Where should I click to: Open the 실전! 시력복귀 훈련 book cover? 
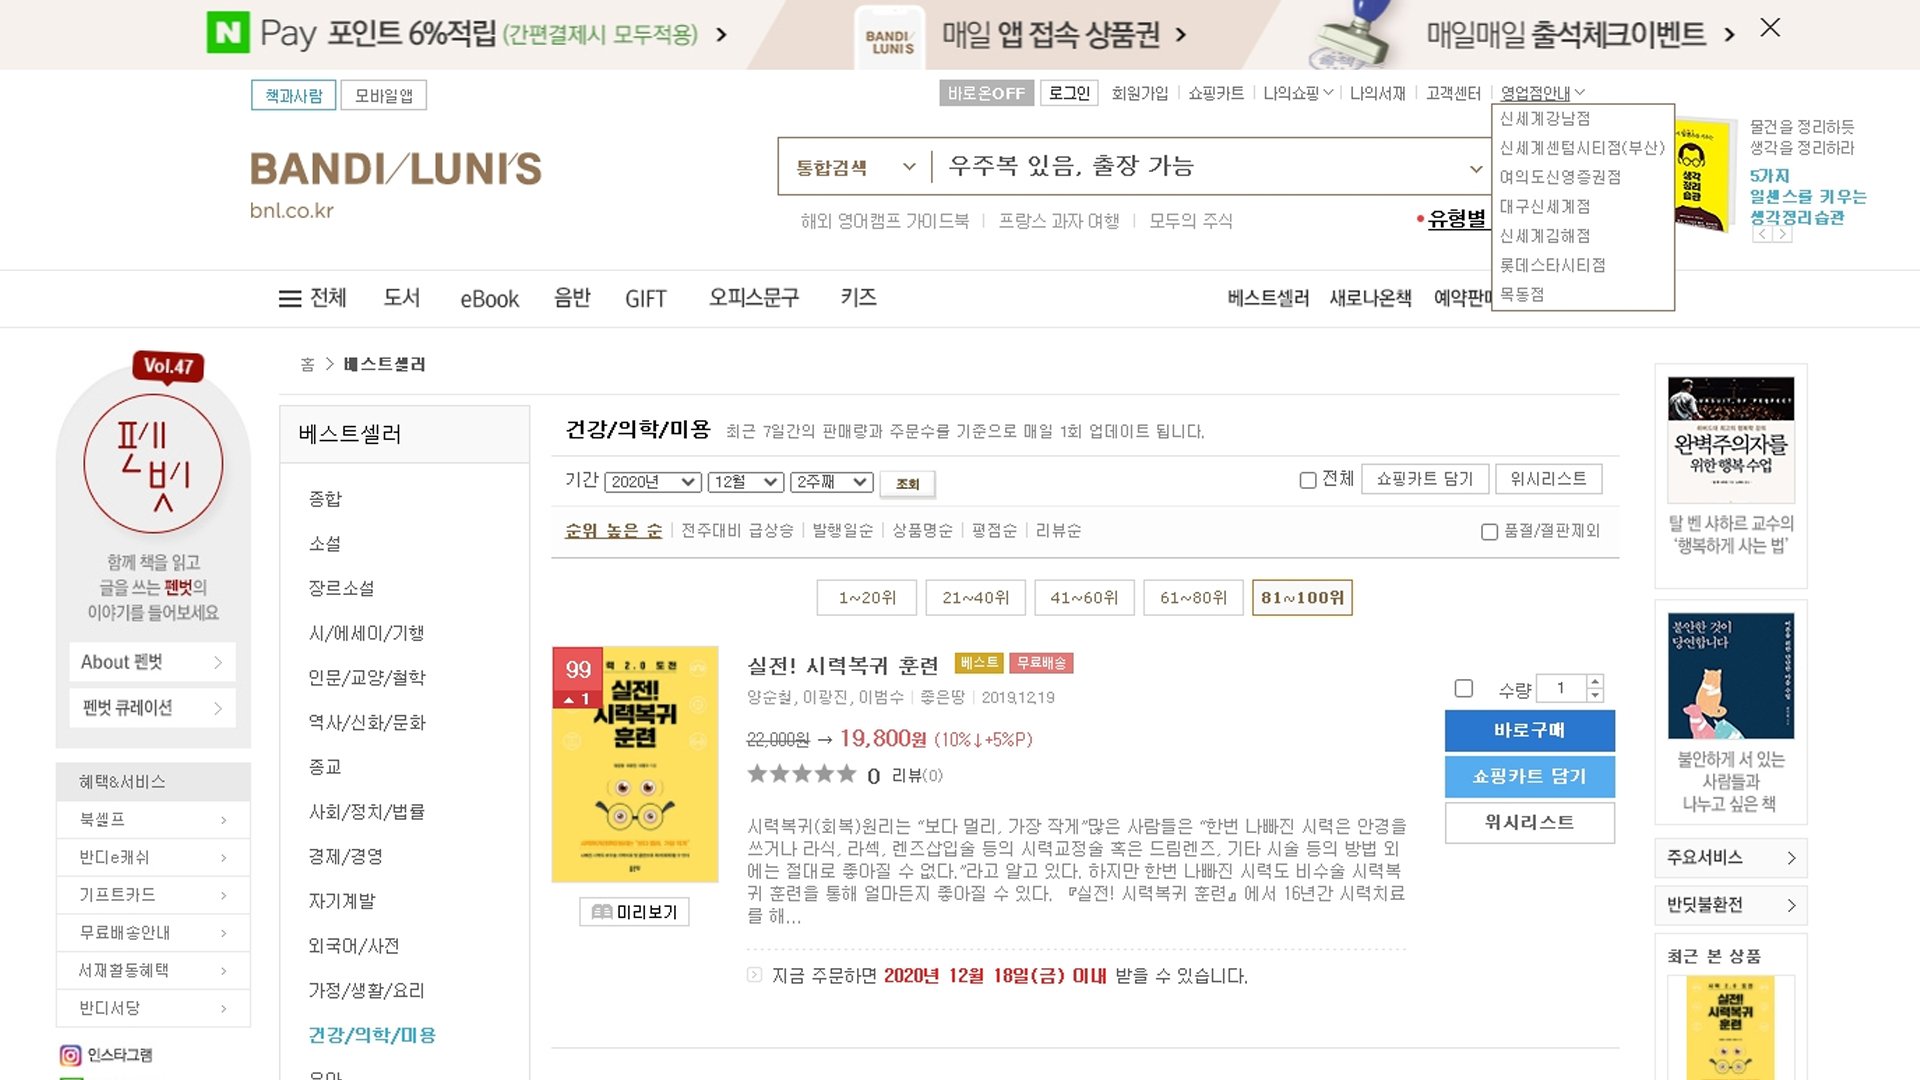point(635,764)
